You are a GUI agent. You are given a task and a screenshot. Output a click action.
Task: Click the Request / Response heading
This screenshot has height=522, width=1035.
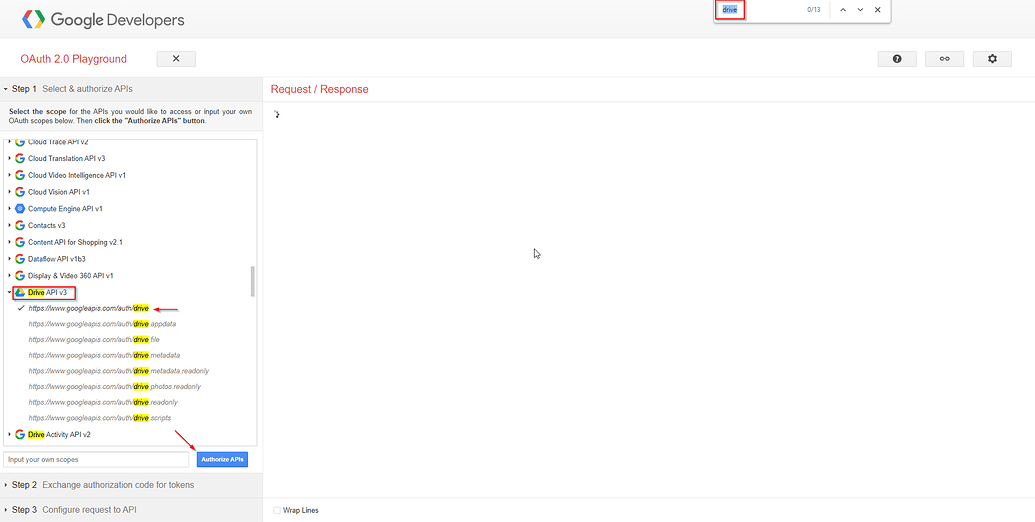[x=319, y=89]
